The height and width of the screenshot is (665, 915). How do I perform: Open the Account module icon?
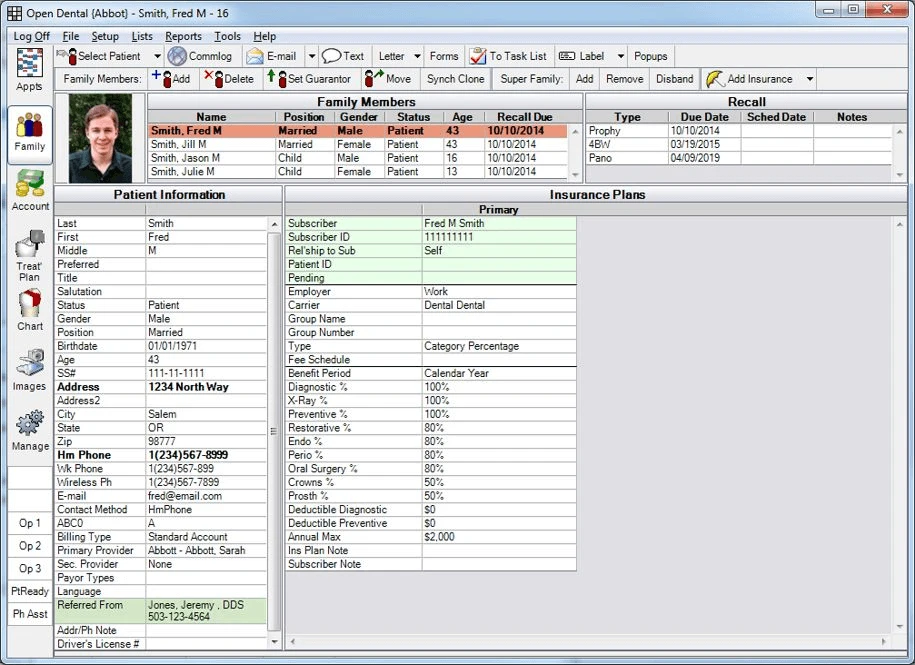coord(30,189)
